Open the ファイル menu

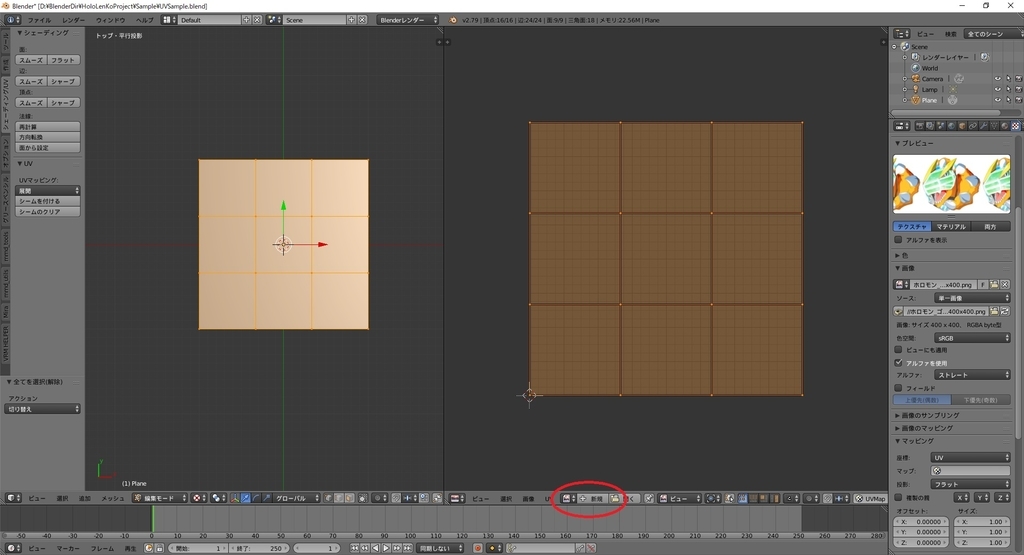[x=39, y=20]
